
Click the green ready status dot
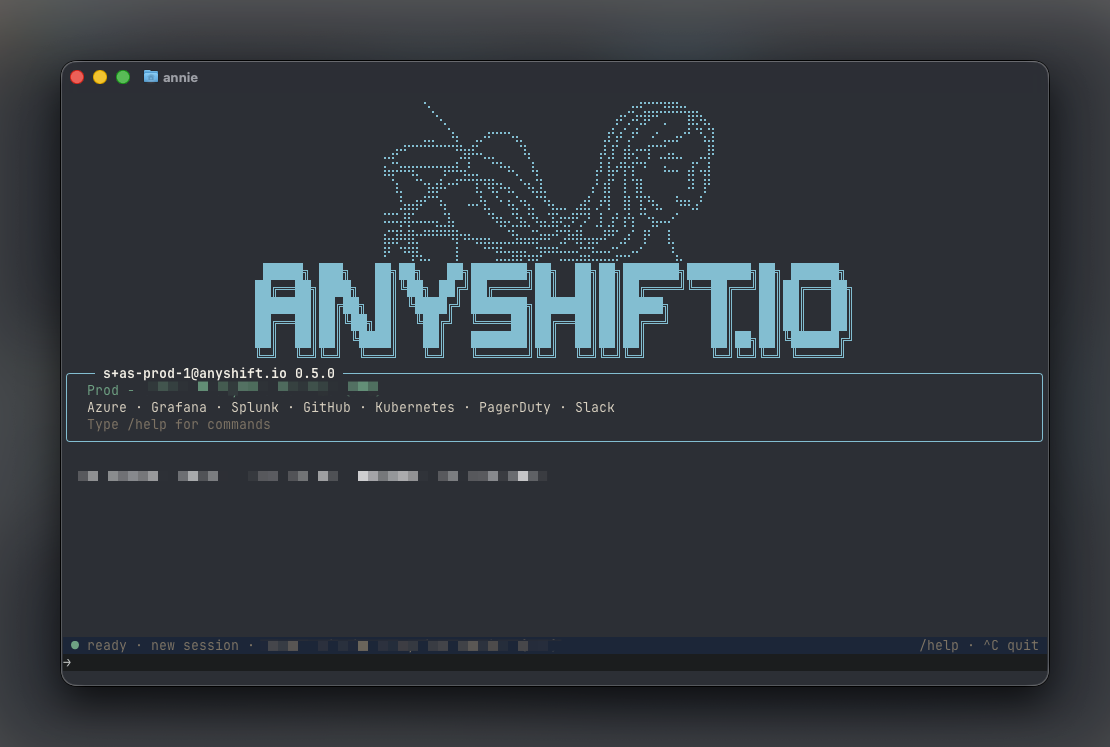point(75,645)
